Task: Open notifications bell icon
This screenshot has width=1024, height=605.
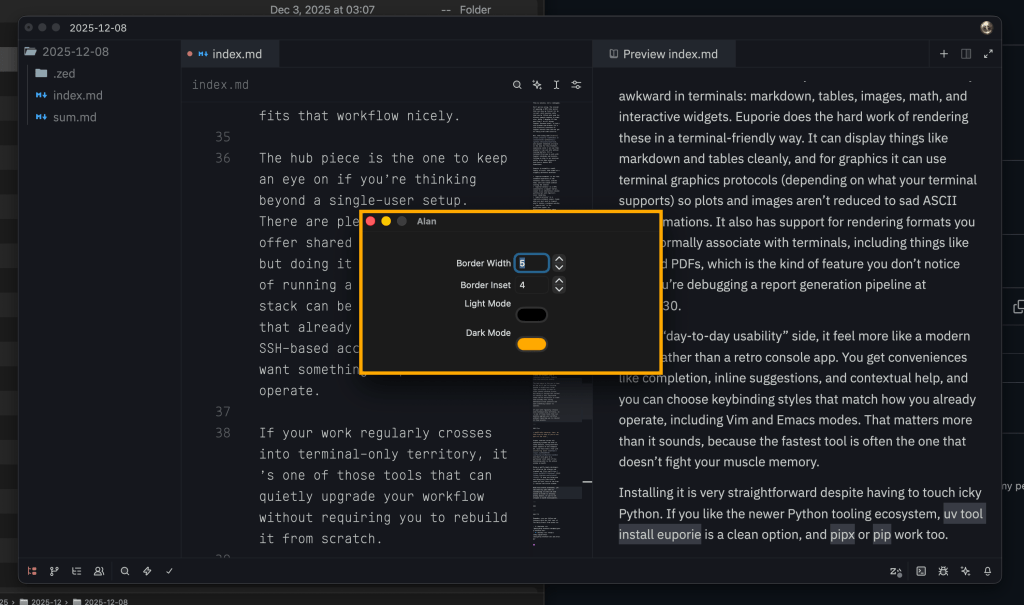Action: click(x=987, y=571)
